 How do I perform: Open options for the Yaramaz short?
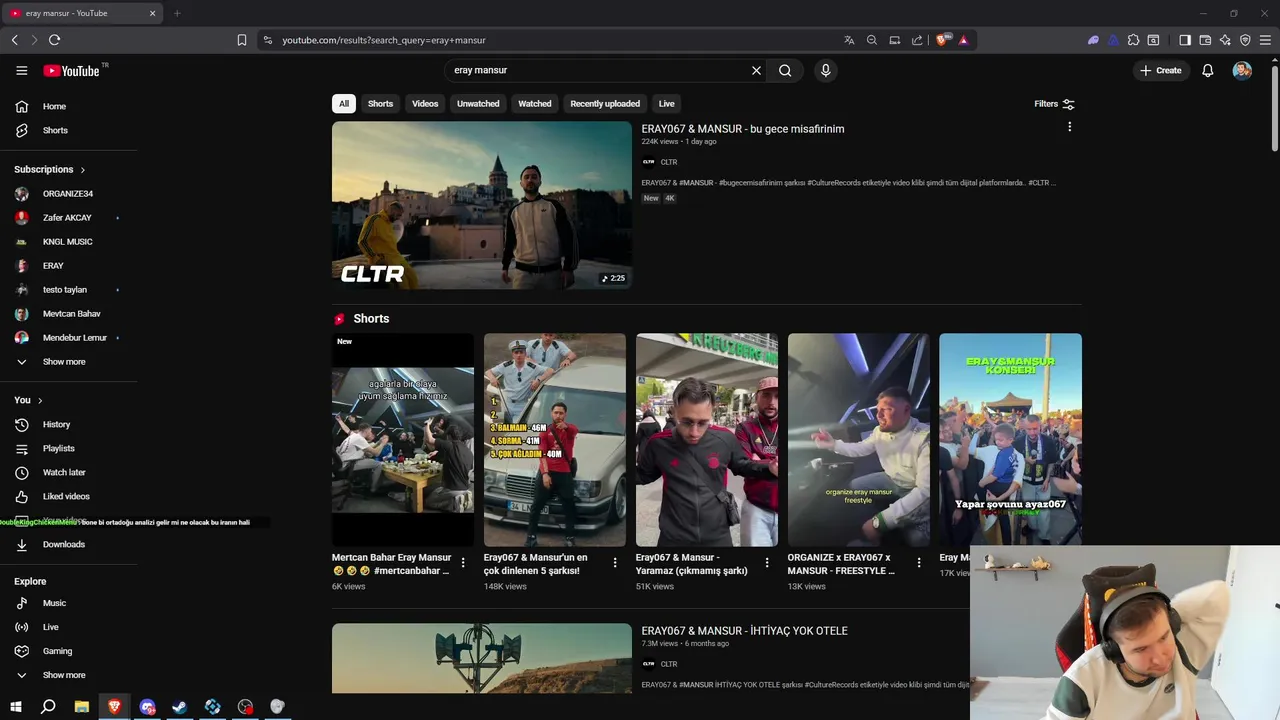[x=767, y=563]
